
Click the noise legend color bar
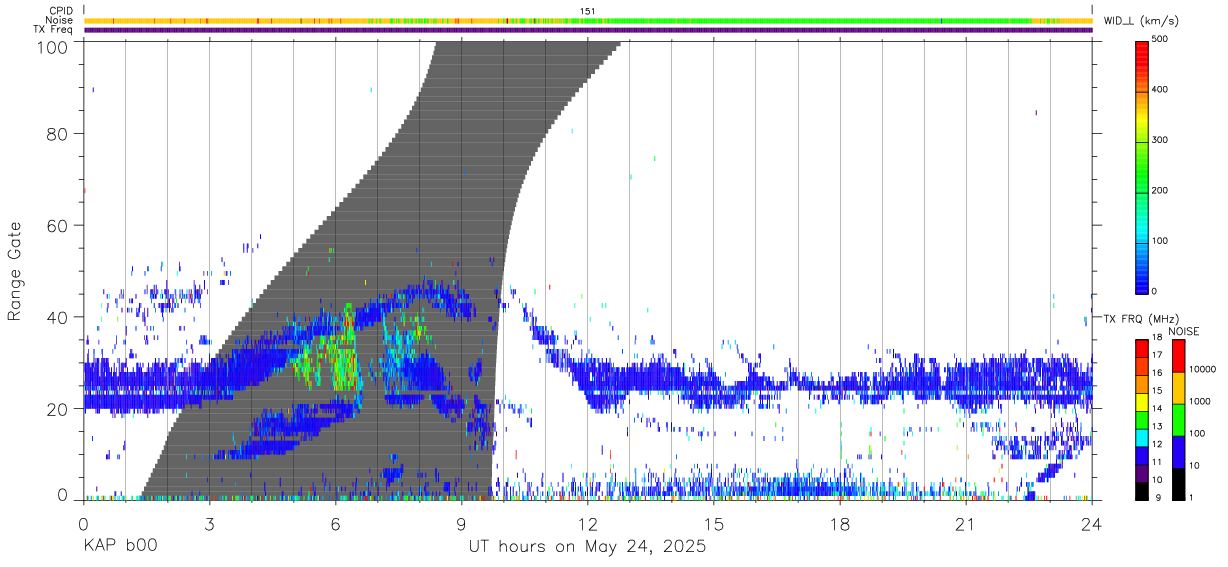click(1179, 419)
